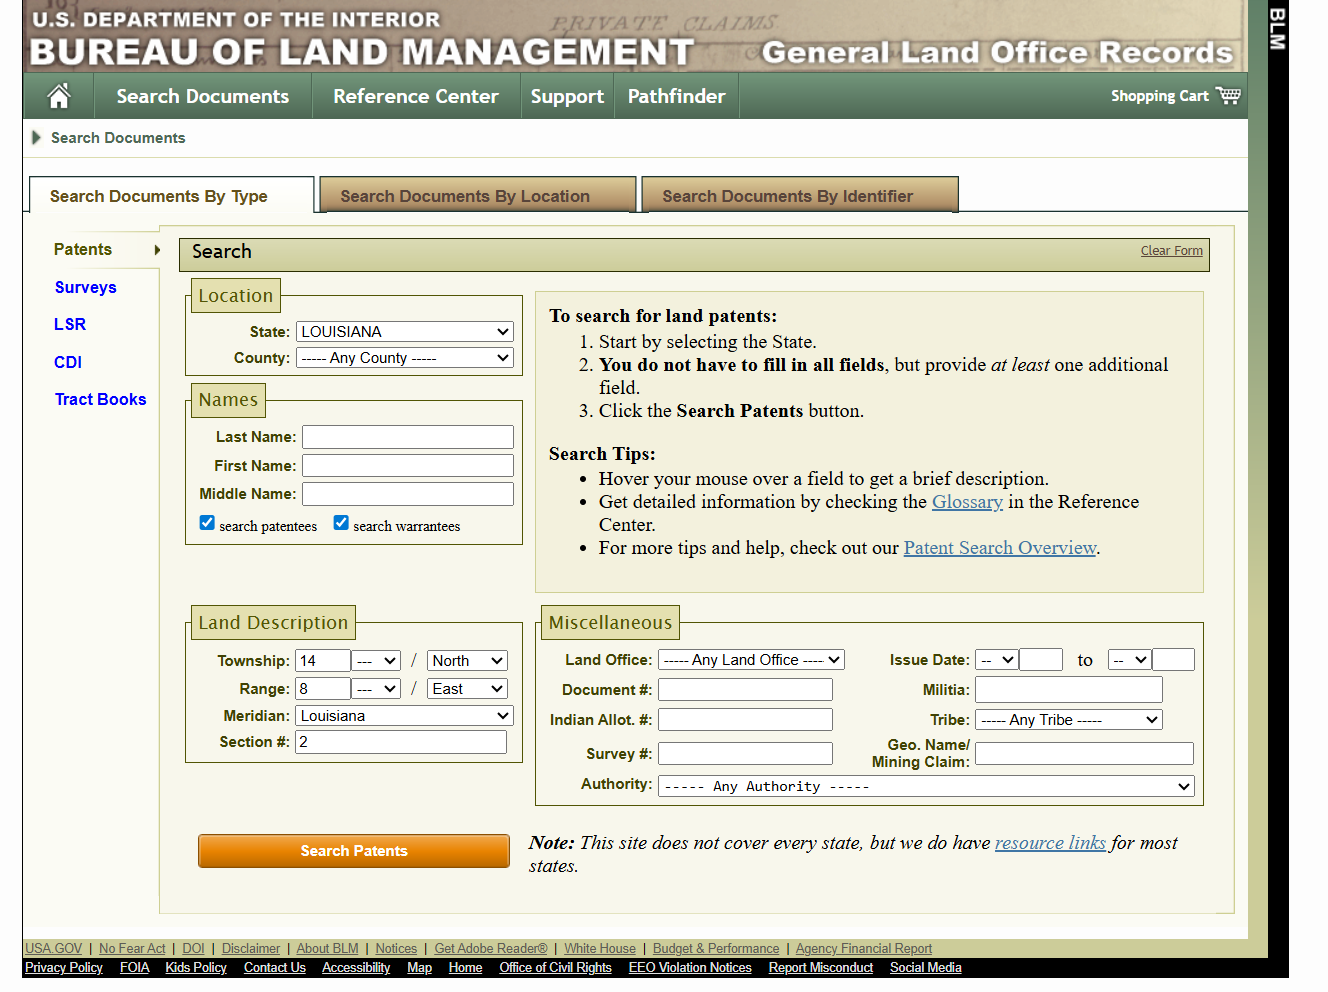Click the Militia field
Viewport: 1328px width, 992px height.
click(x=1069, y=690)
